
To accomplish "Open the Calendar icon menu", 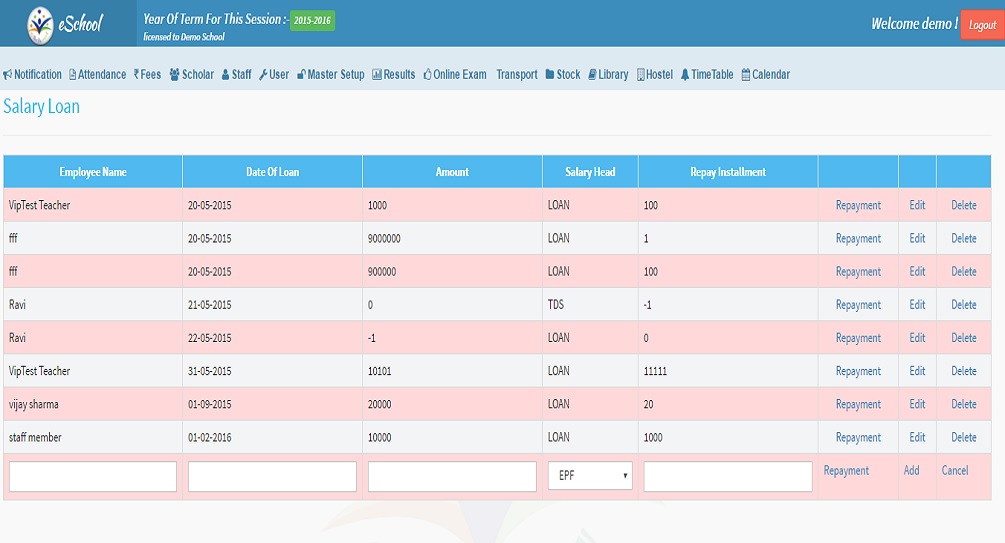I will pos(746,75).
